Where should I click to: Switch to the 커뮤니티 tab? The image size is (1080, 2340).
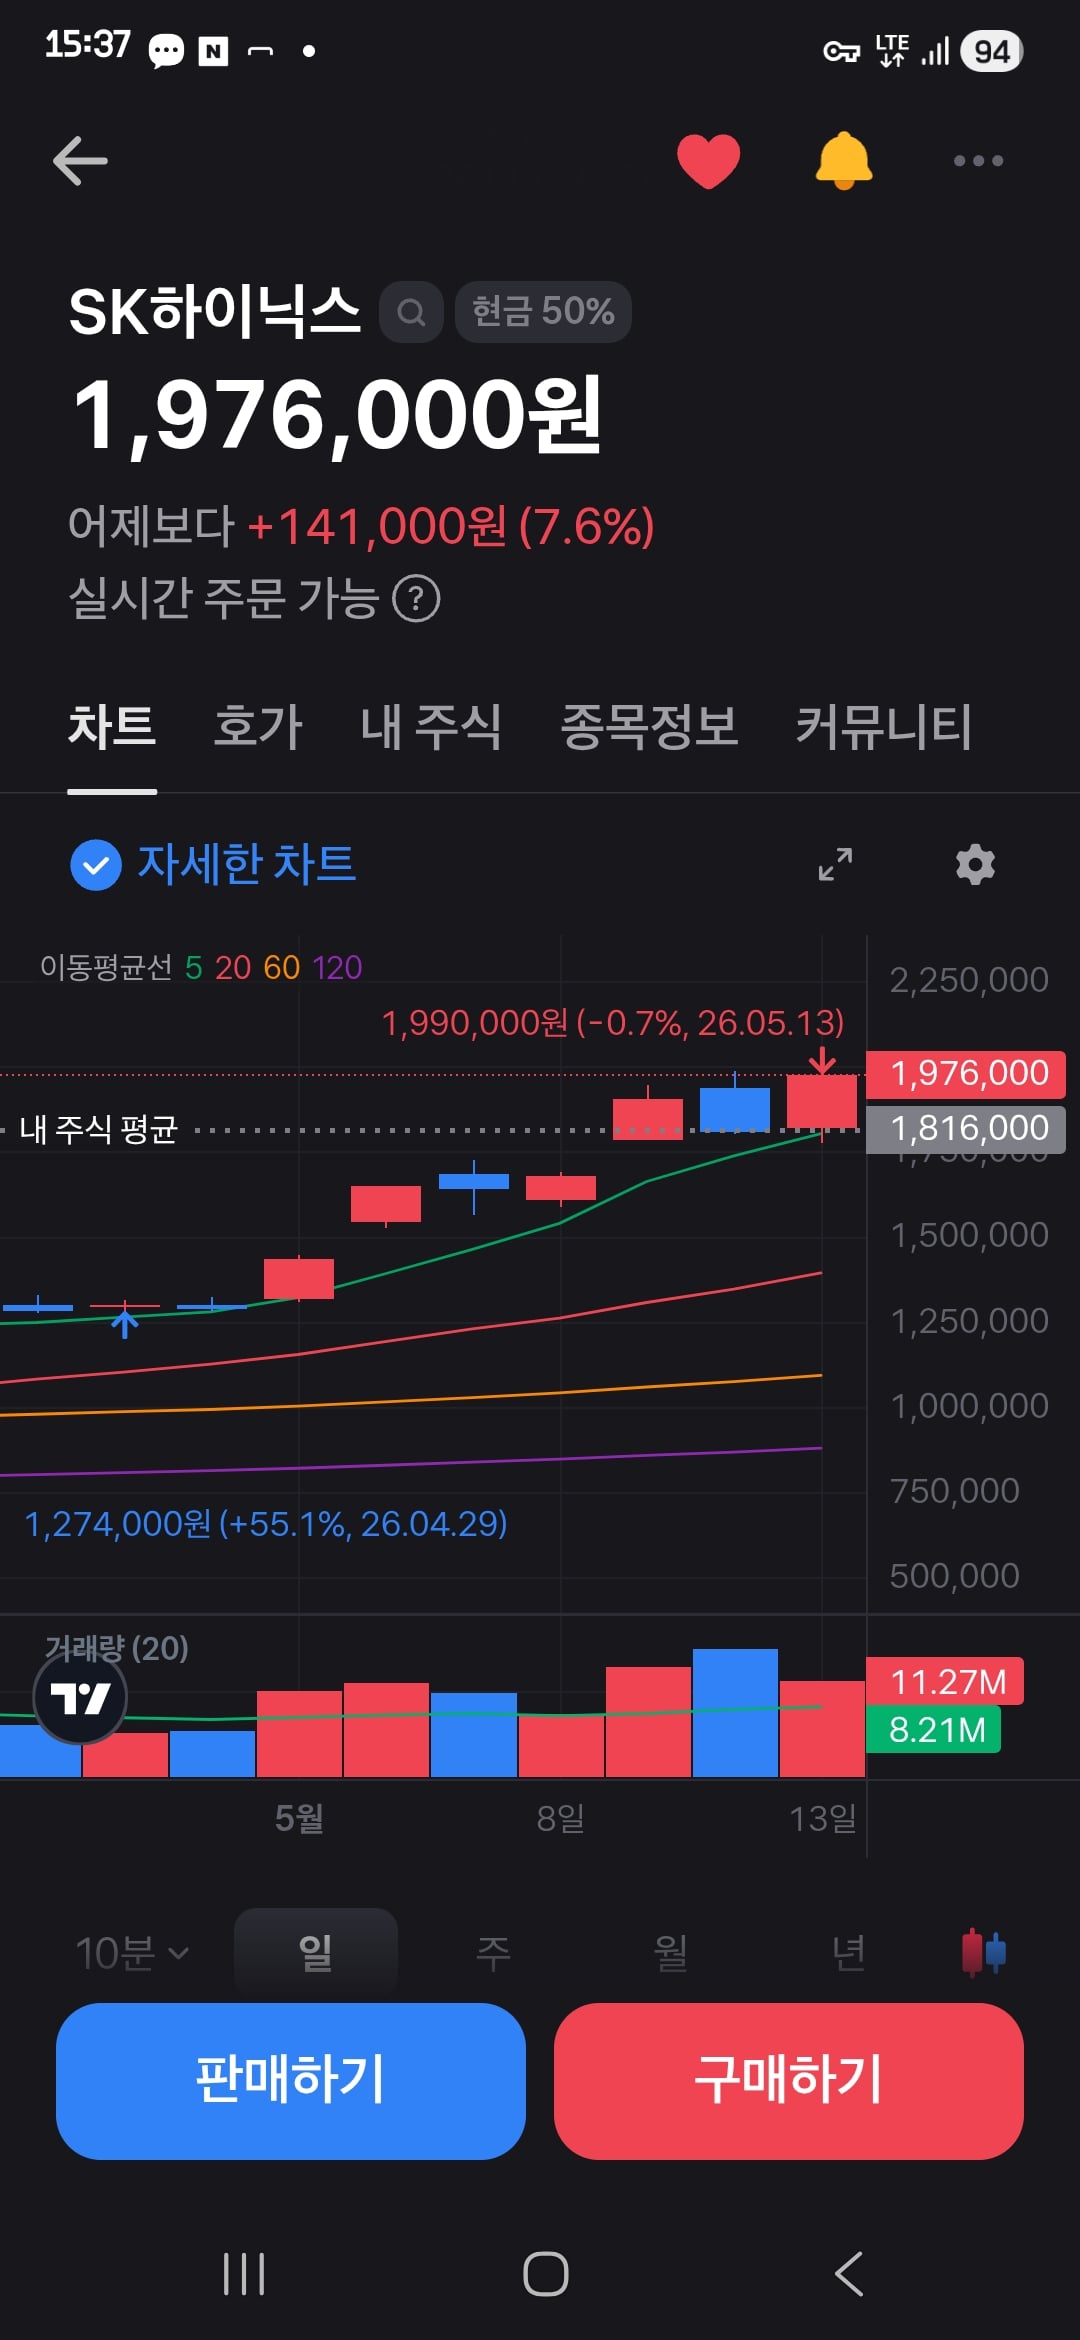click(x=883, y=727)
